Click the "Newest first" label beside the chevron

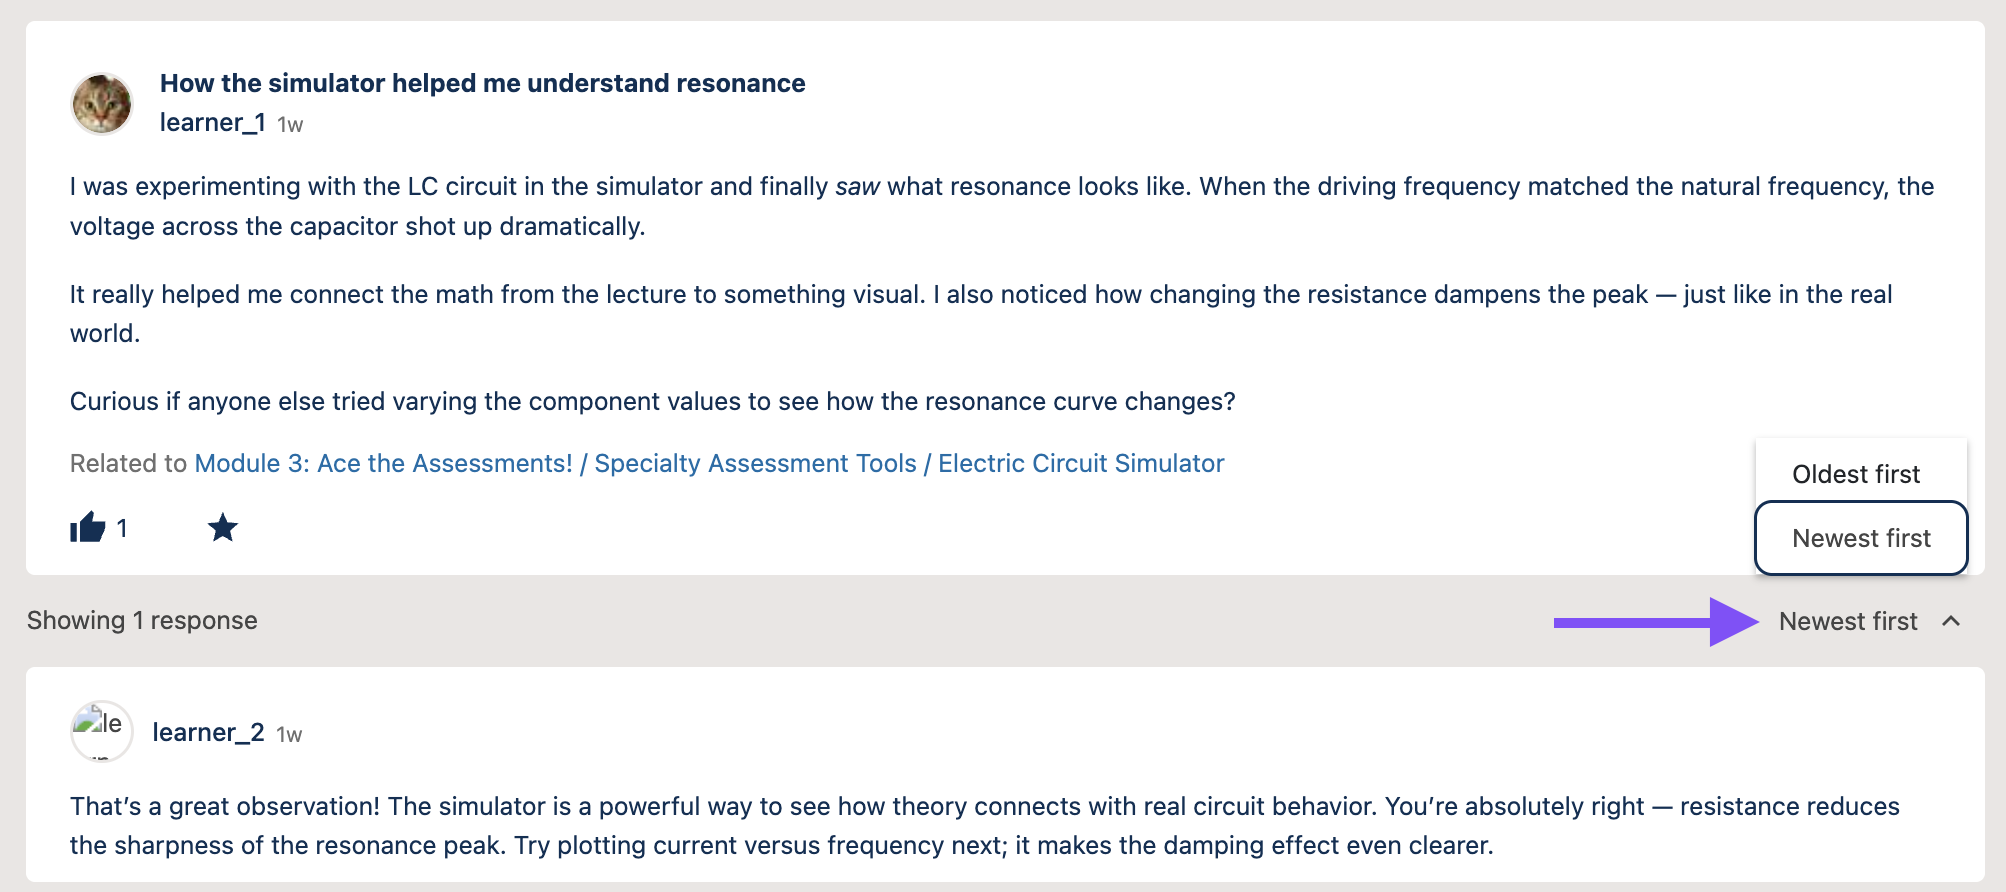[x=1847, y=621]
